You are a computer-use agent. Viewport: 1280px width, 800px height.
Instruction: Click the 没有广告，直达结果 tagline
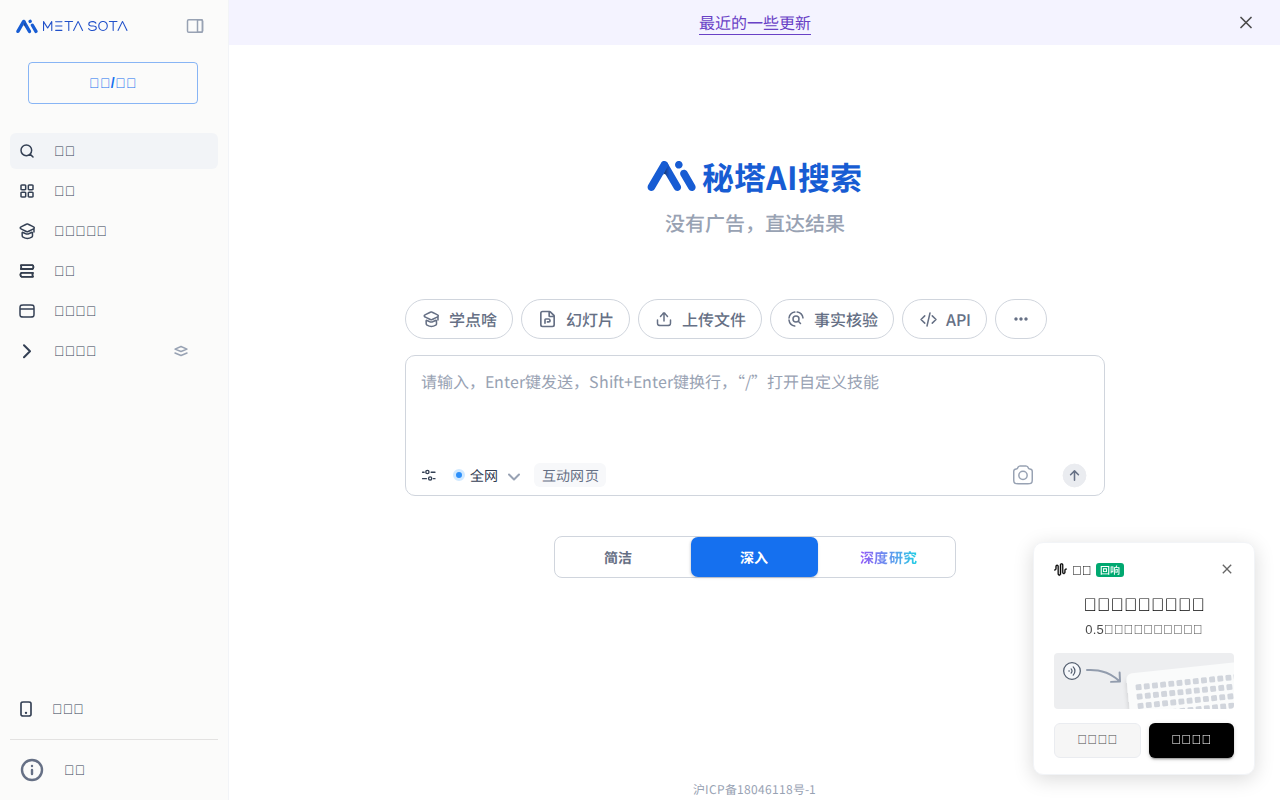pos(755,223)
